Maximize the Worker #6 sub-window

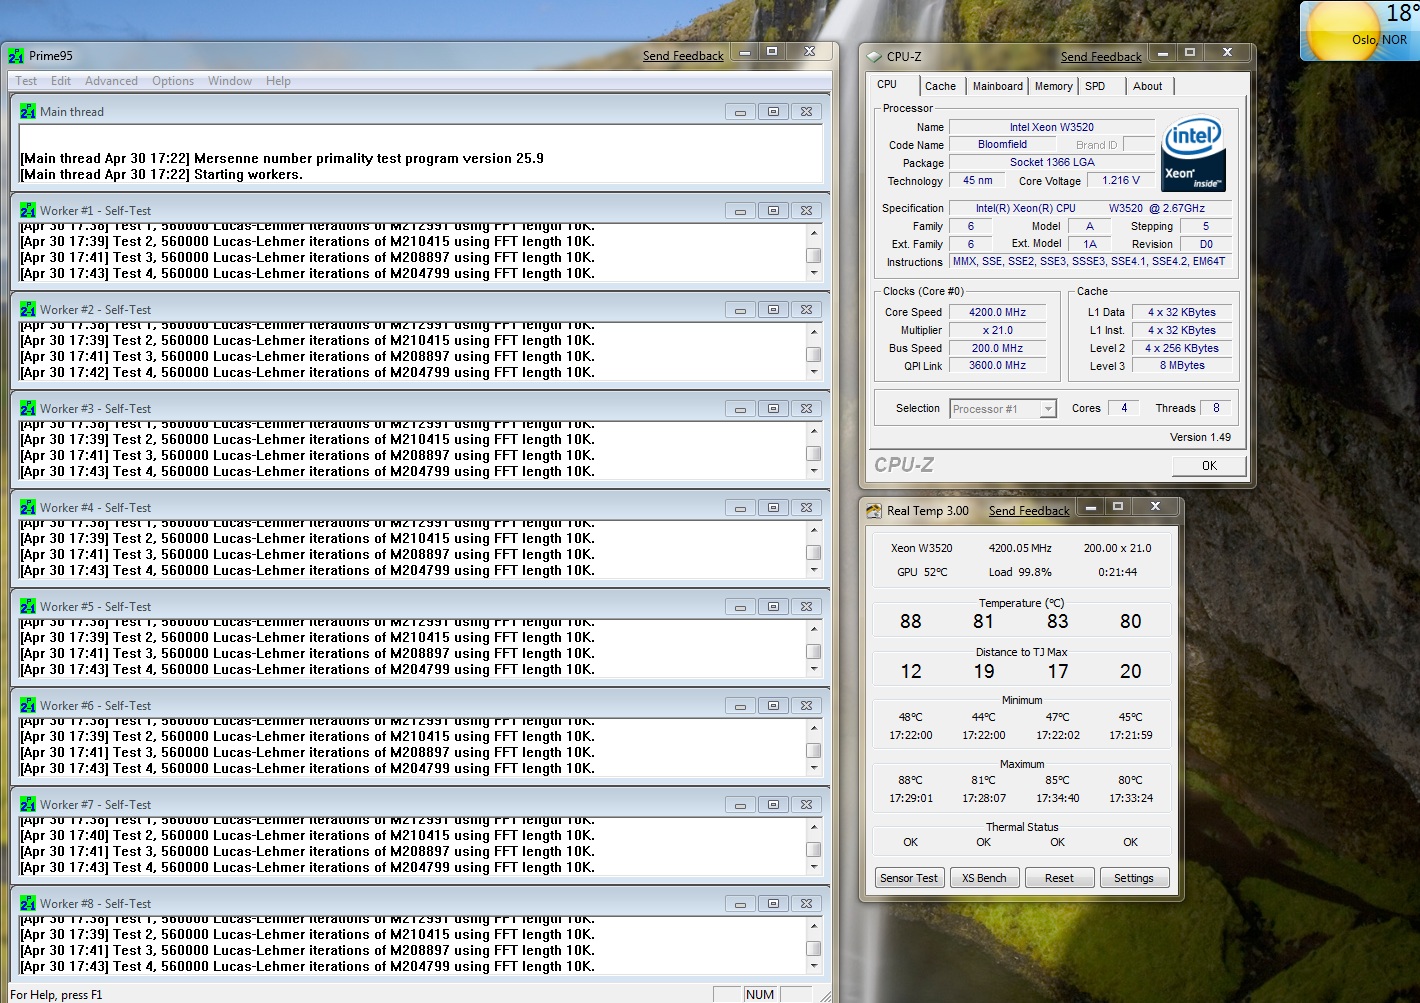[x=773, y=706]
